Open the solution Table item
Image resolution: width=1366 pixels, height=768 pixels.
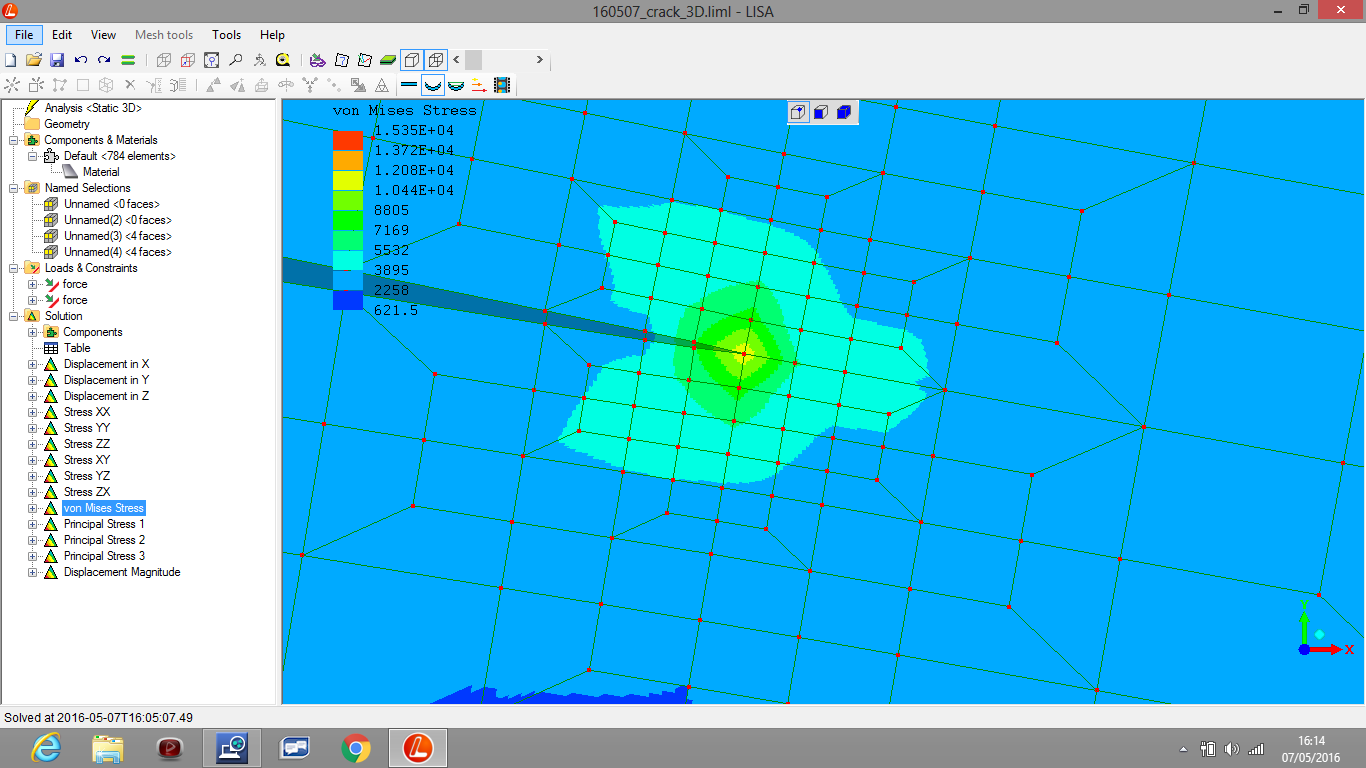[77, 348]
